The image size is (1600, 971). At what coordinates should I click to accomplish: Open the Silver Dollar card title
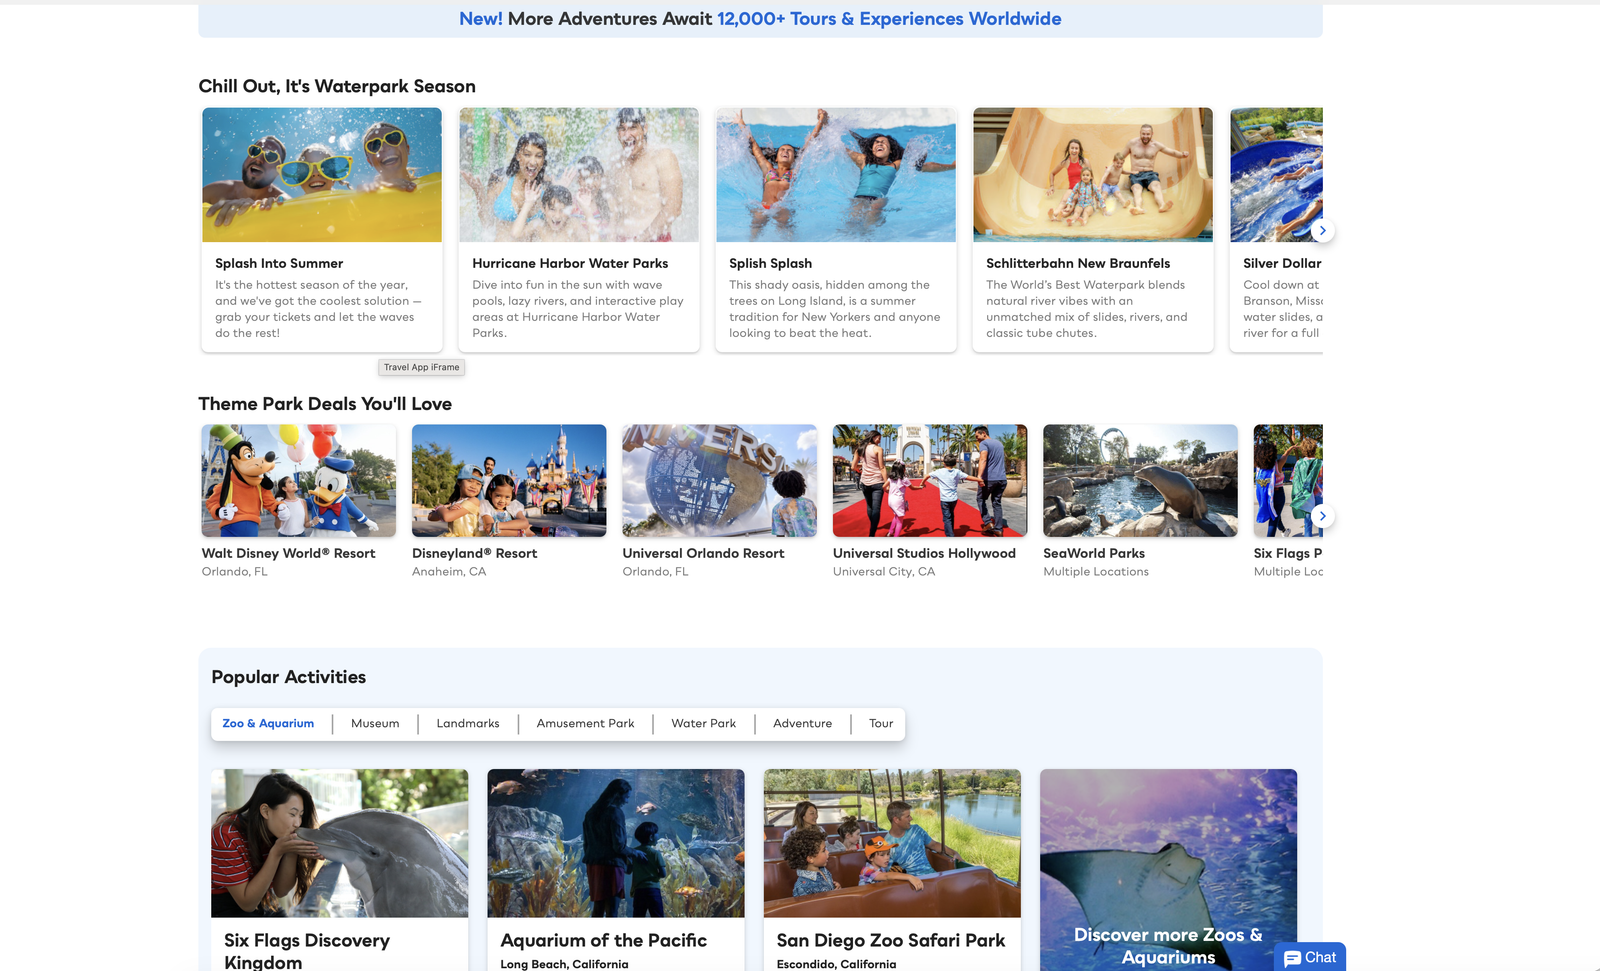pos(1282,264)
